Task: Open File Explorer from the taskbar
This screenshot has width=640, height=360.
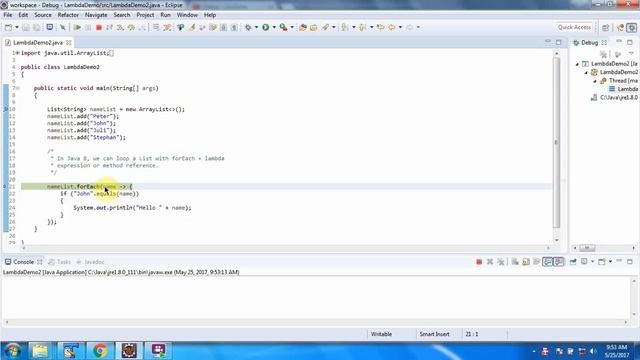Action: pos(40,351)
